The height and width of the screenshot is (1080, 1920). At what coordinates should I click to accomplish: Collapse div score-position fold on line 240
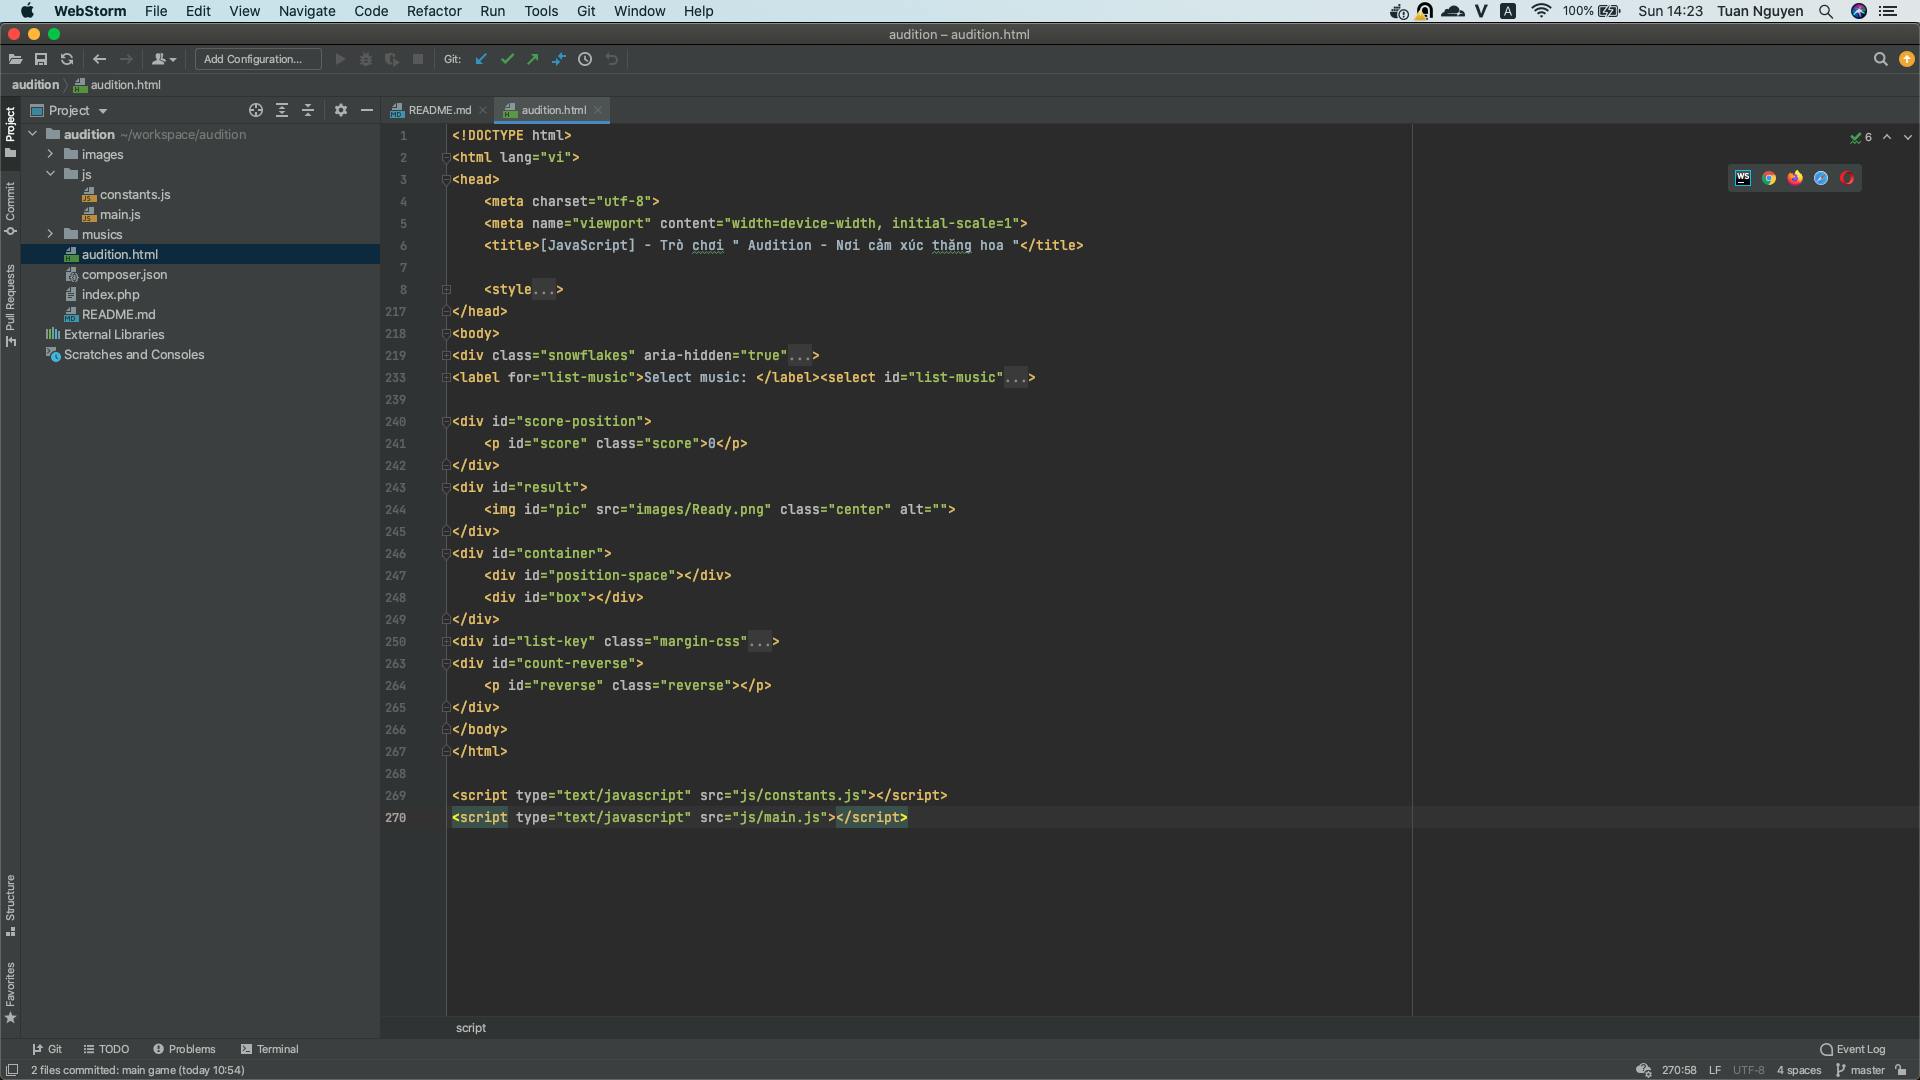(445, 421)
